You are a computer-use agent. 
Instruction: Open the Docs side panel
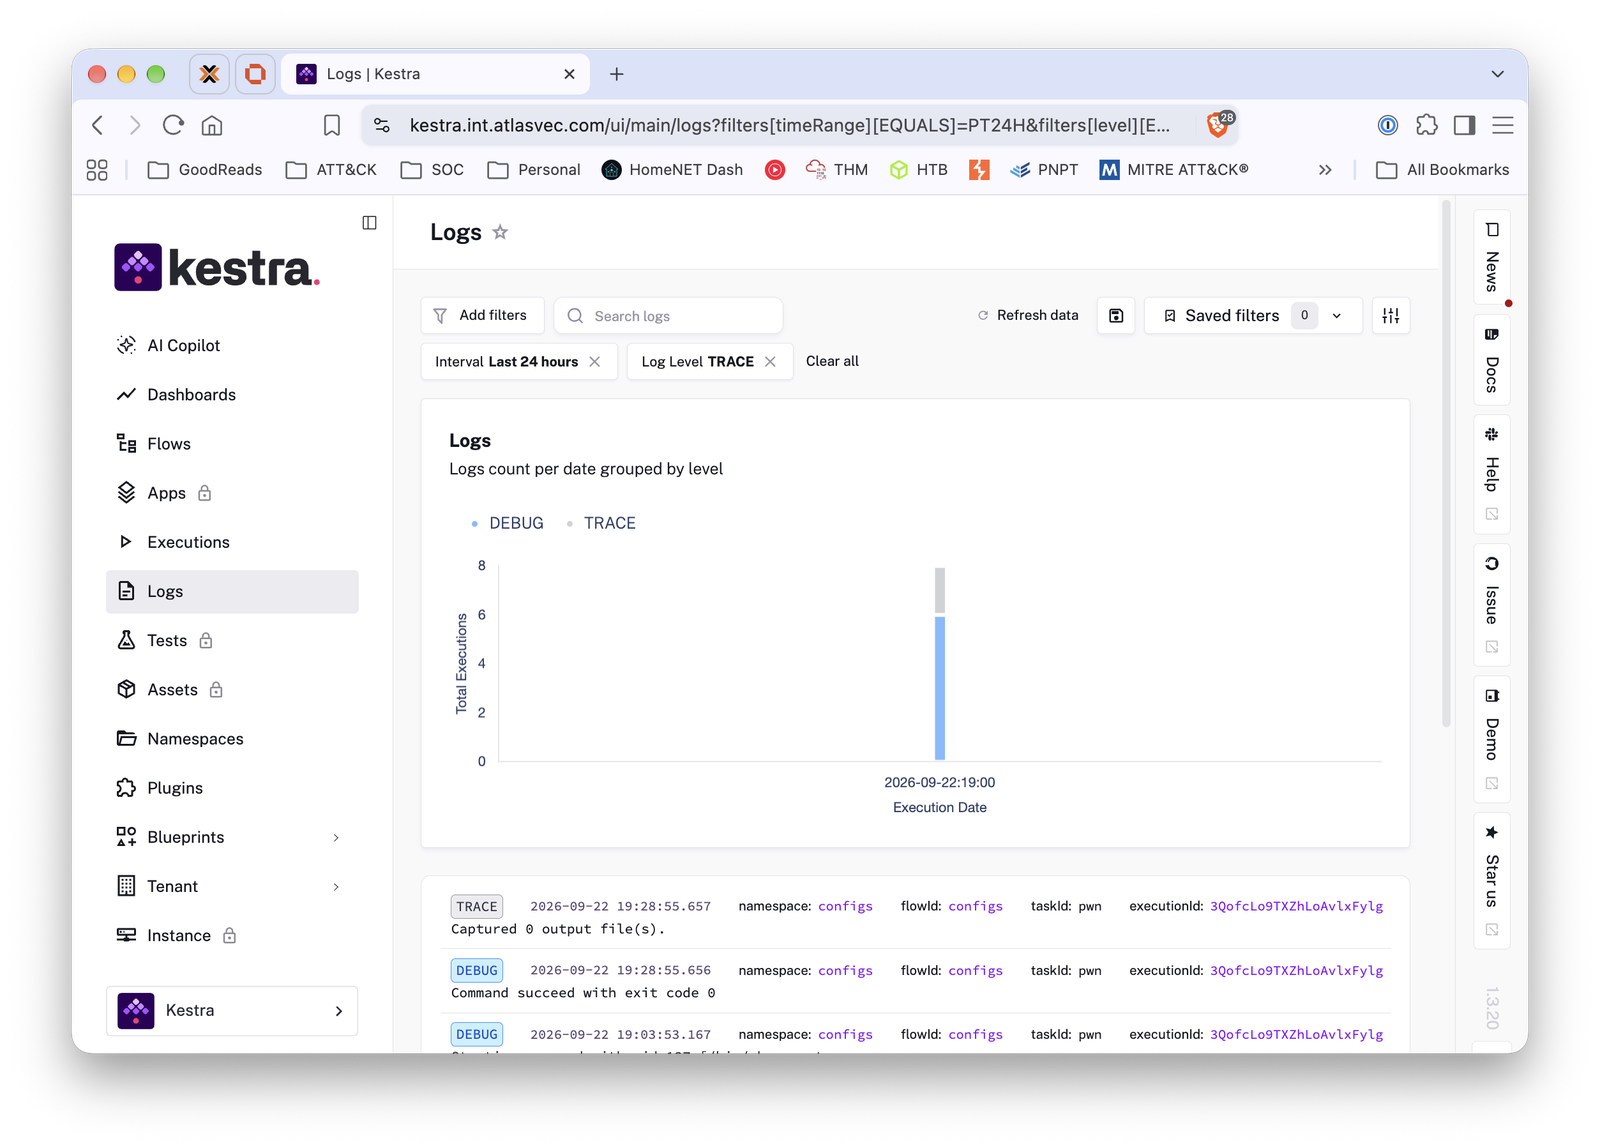pyautogui.click(x=1491, y=361)
